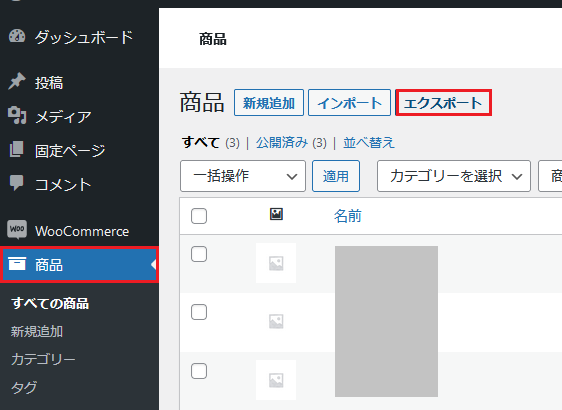562x410 pixels.
Task: Click the image column header icon
Action: point(276,214)
